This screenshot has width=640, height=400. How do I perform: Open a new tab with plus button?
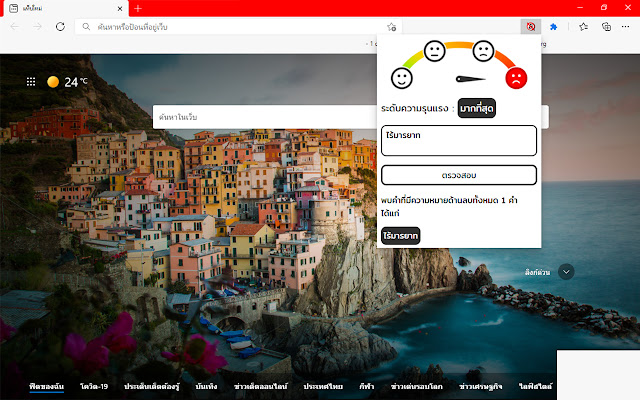click(x=138, y=8)
